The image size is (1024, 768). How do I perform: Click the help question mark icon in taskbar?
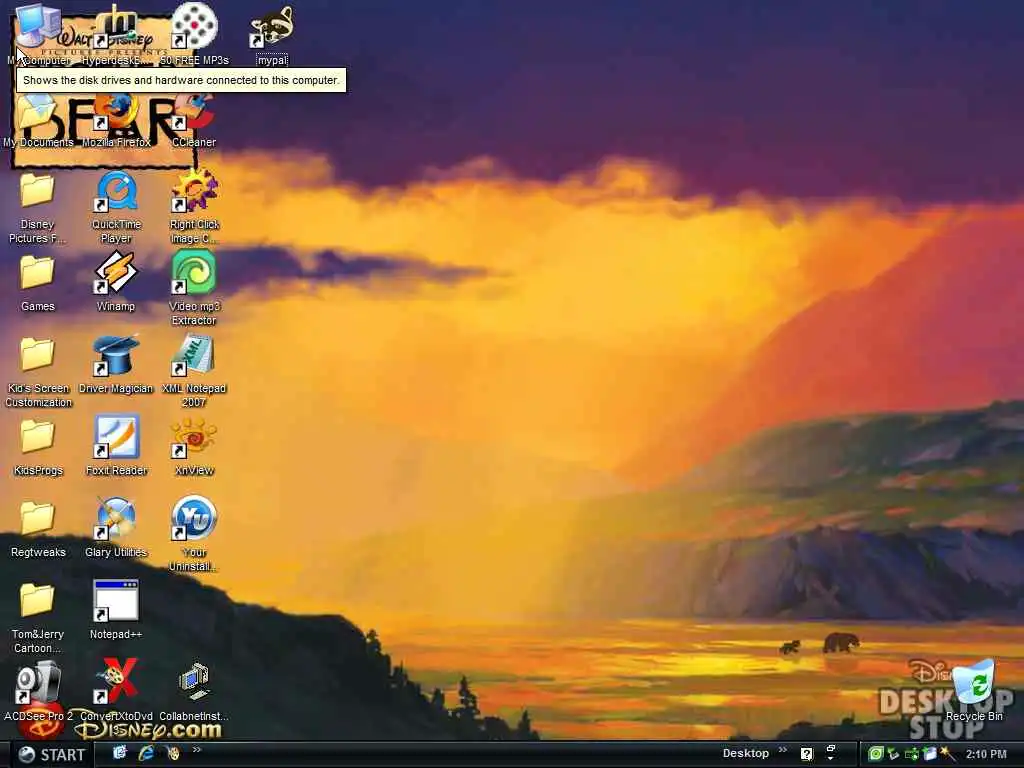tap(807, 755)
